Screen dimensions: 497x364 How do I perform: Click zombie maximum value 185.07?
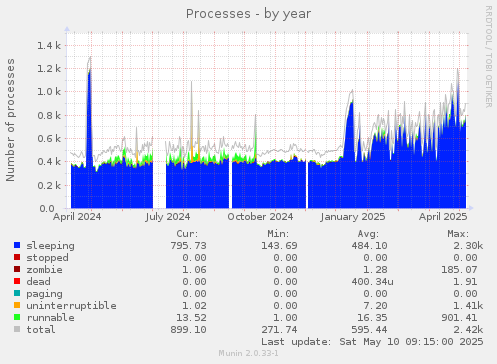point(459,270)
